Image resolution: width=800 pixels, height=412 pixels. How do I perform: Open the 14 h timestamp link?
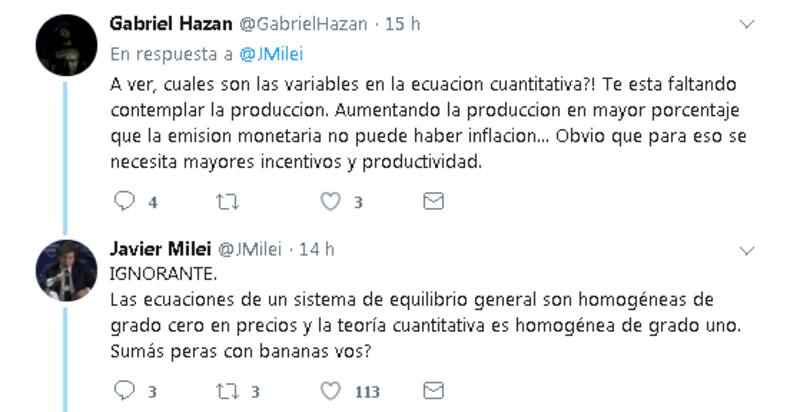[317, 249]
